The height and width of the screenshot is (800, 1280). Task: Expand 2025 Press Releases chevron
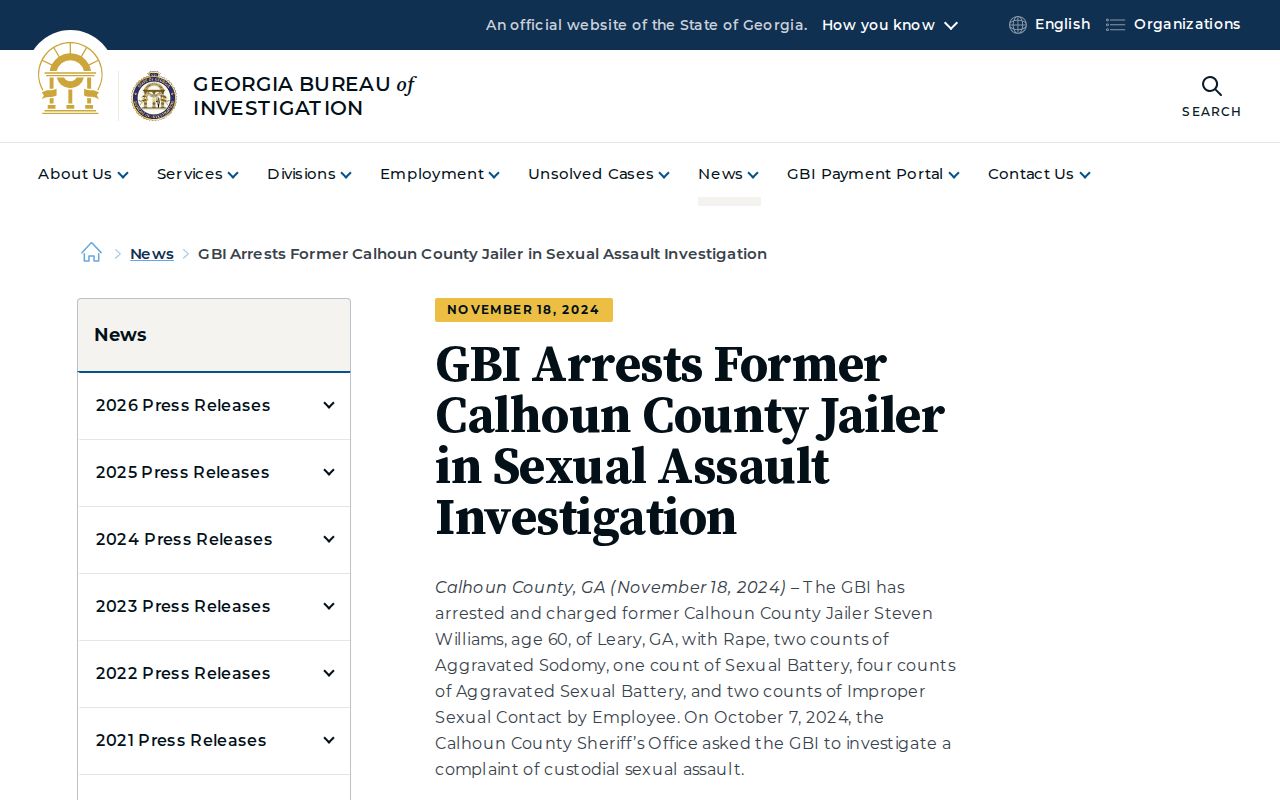point(328,472)
